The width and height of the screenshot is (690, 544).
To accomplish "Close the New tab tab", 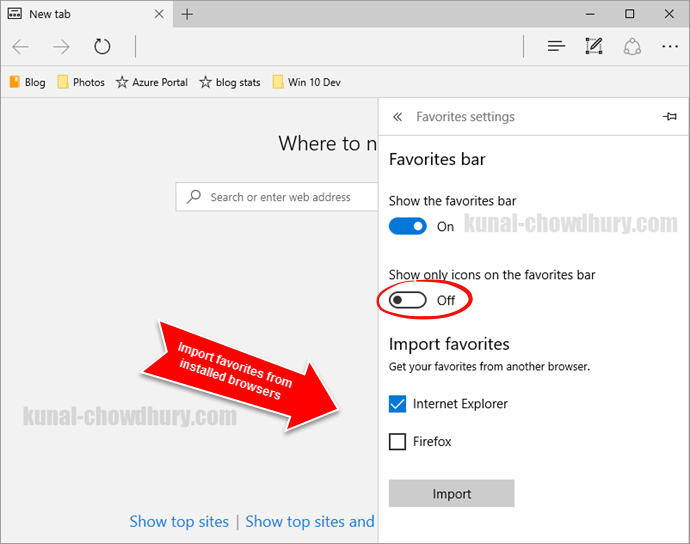I will click(x=159, y=14).
